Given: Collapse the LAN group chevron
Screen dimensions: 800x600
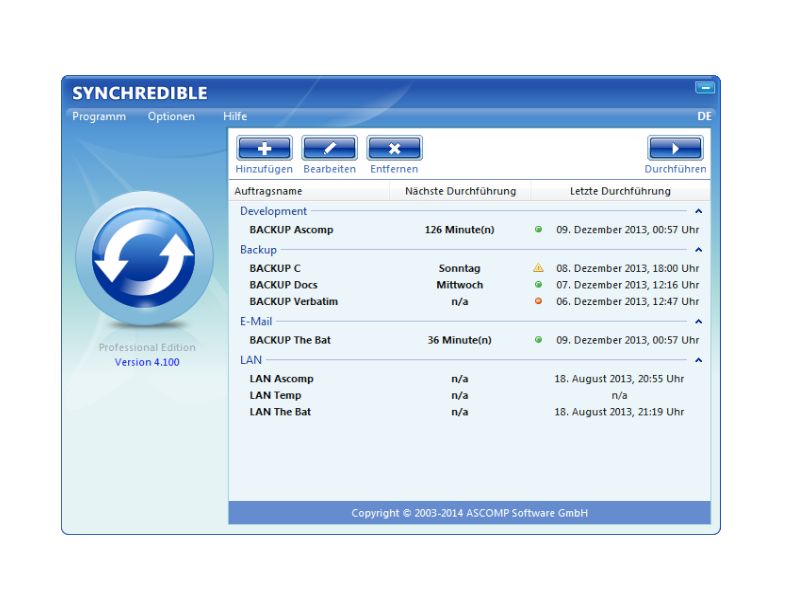Looking at the screenshot, I should [698, 360].
